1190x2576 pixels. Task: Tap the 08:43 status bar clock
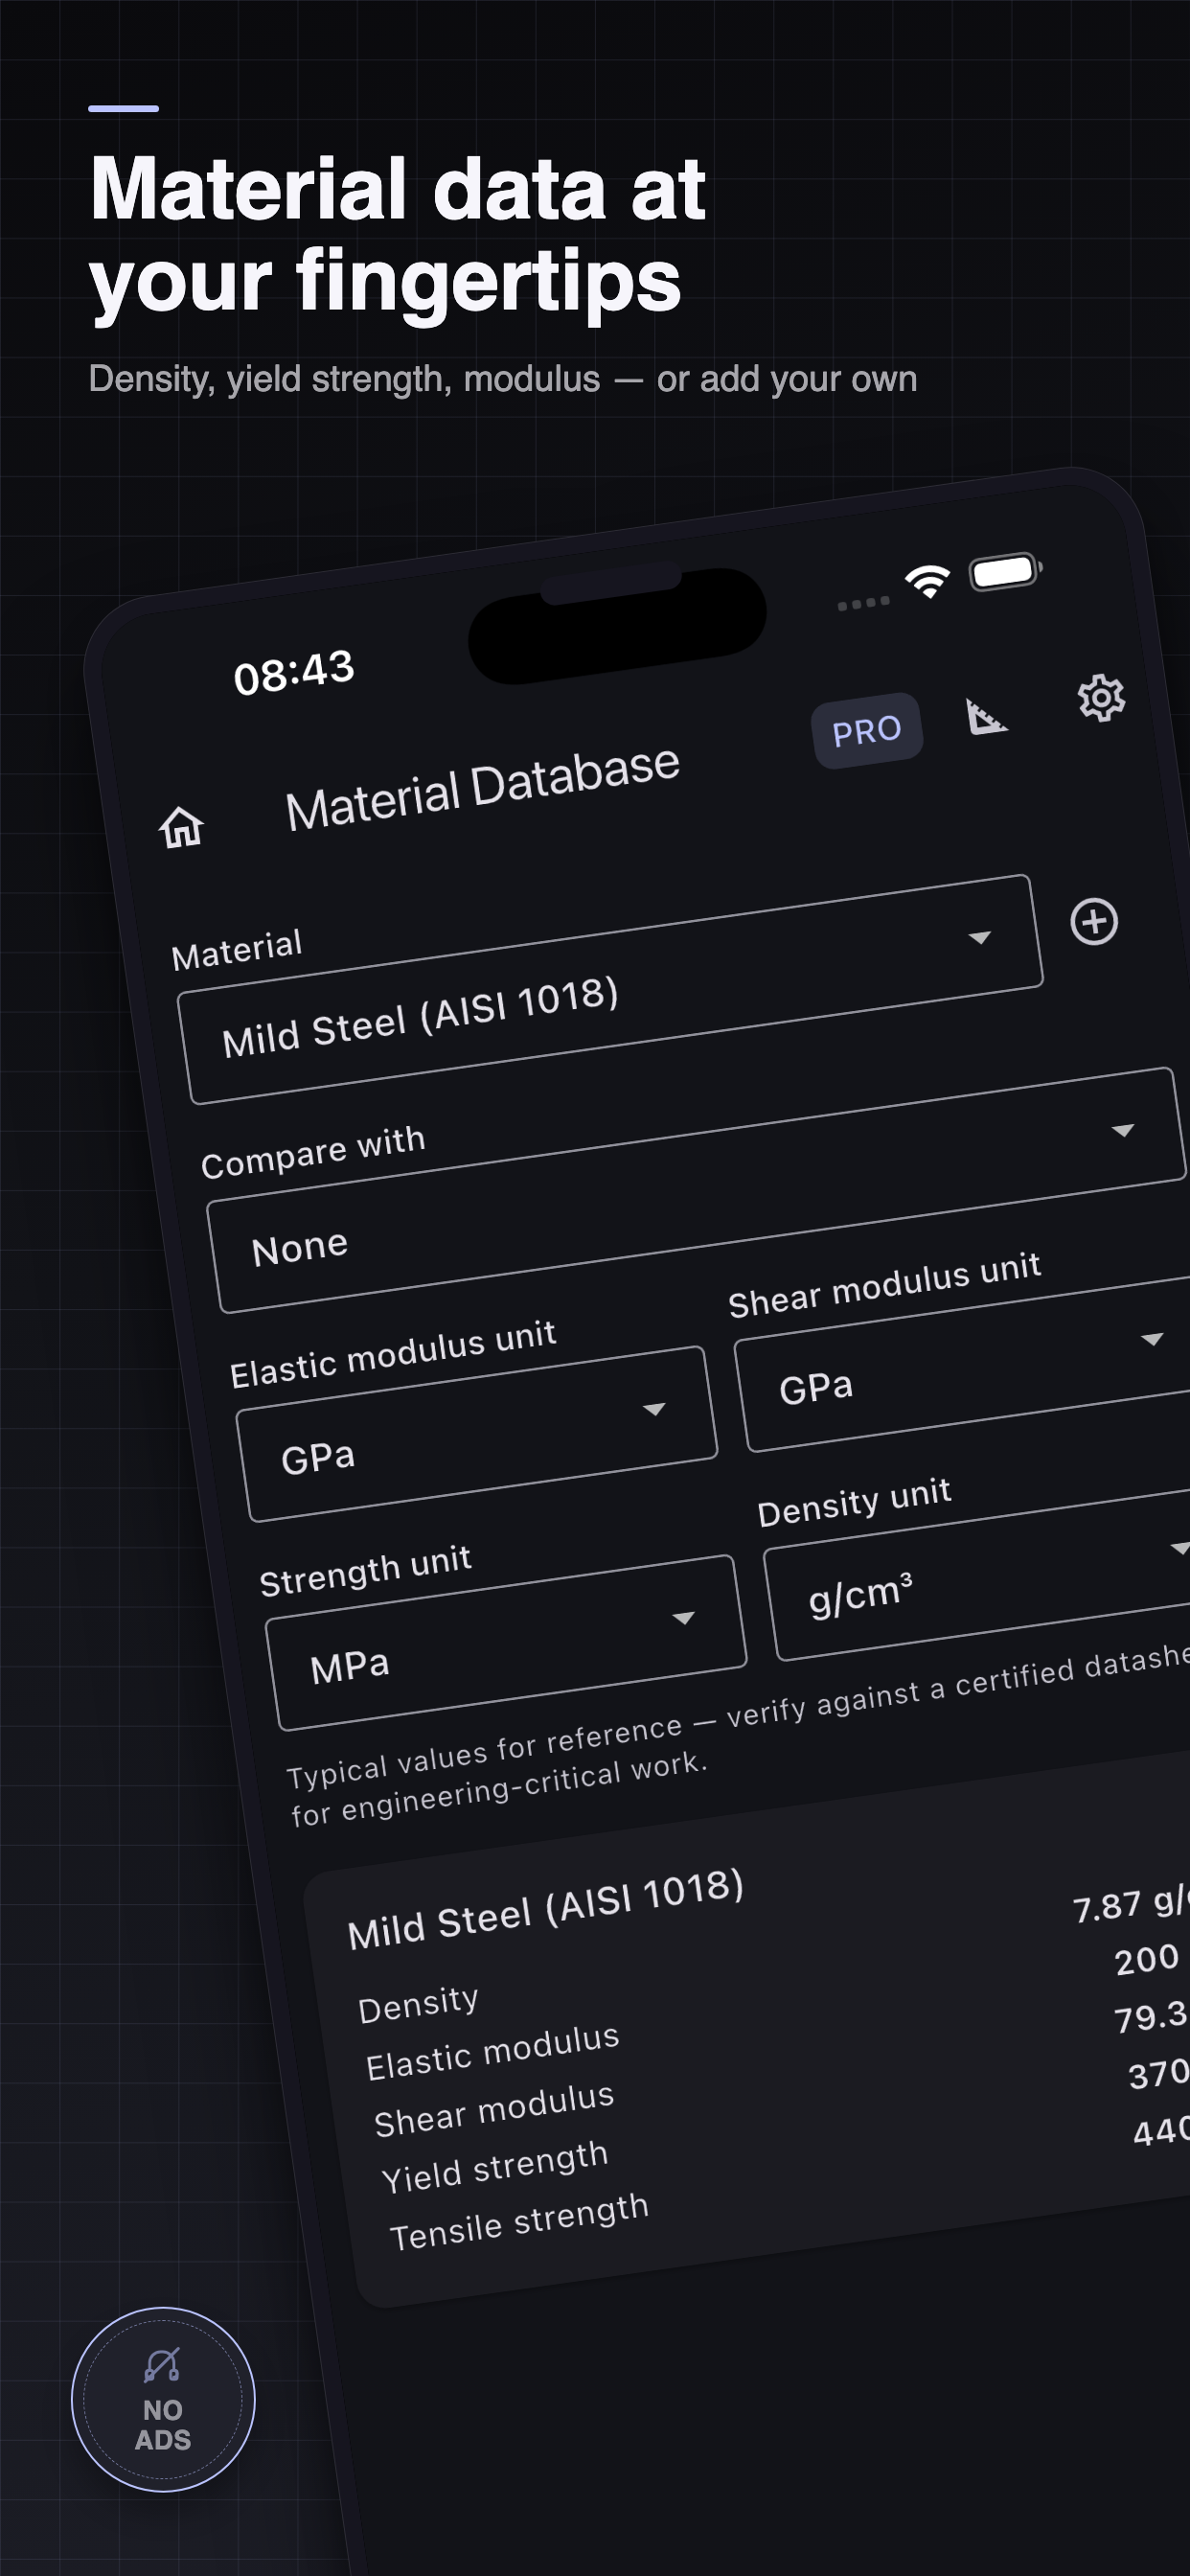pos(294,673)
